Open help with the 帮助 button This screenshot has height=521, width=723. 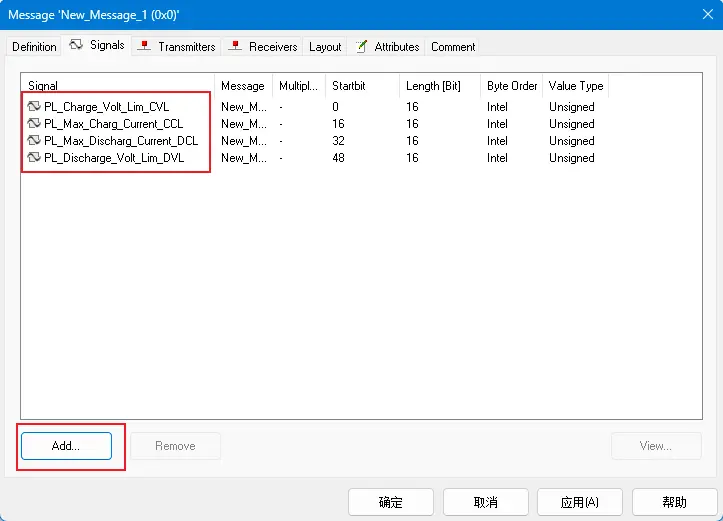[674, 502]
